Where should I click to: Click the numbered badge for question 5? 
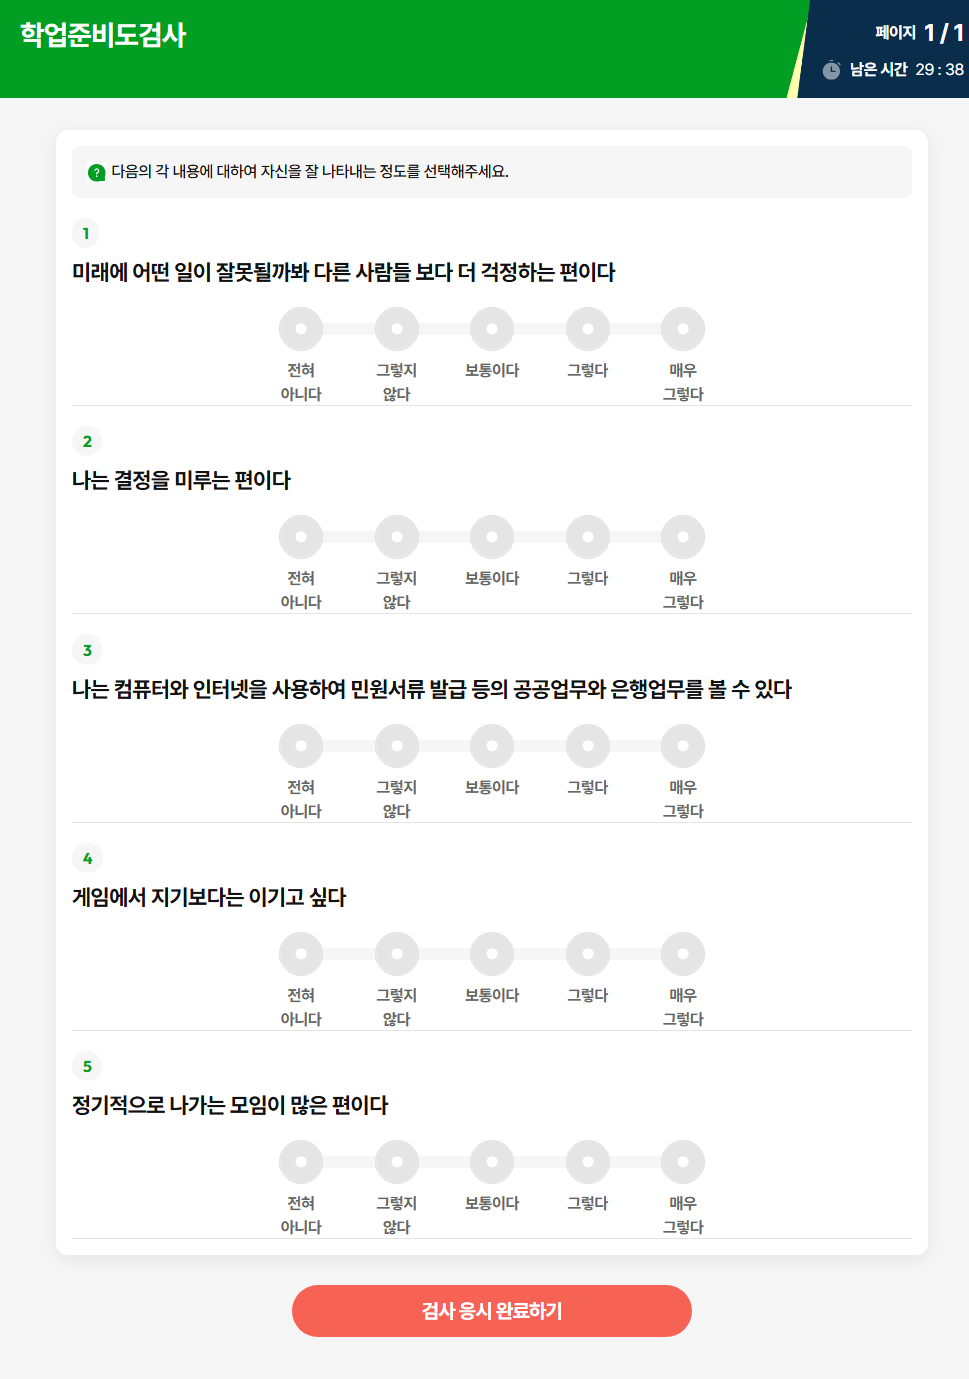87,1067
